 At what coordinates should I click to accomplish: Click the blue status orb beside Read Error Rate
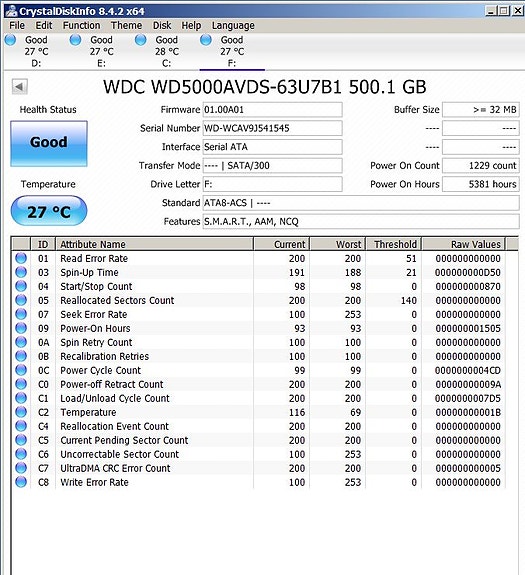pyautogui.click(x=21, y=258)
